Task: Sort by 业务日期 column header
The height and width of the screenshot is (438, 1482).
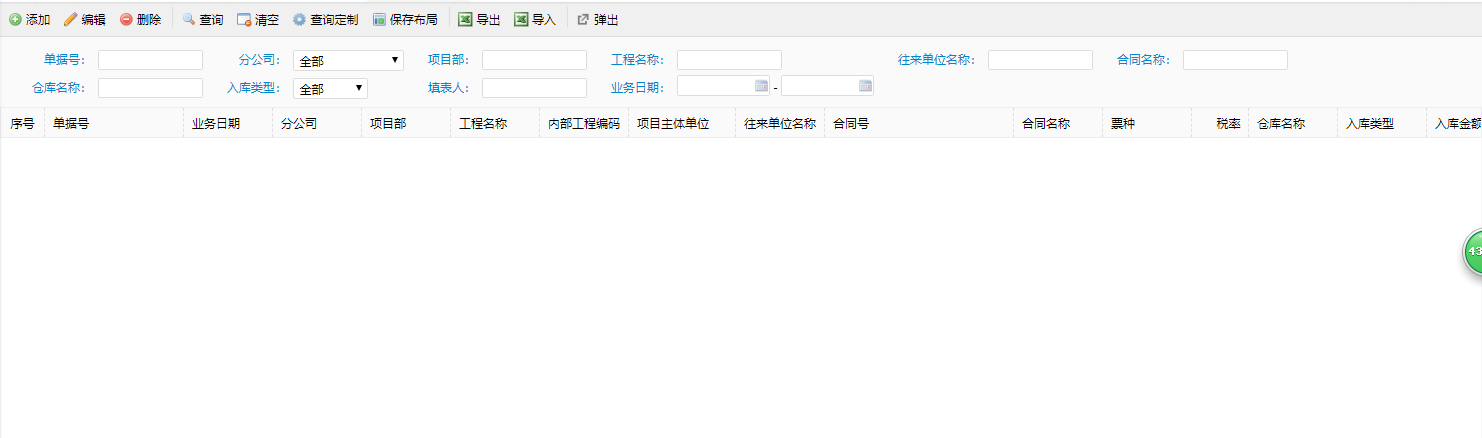Action: pos(227,124)
